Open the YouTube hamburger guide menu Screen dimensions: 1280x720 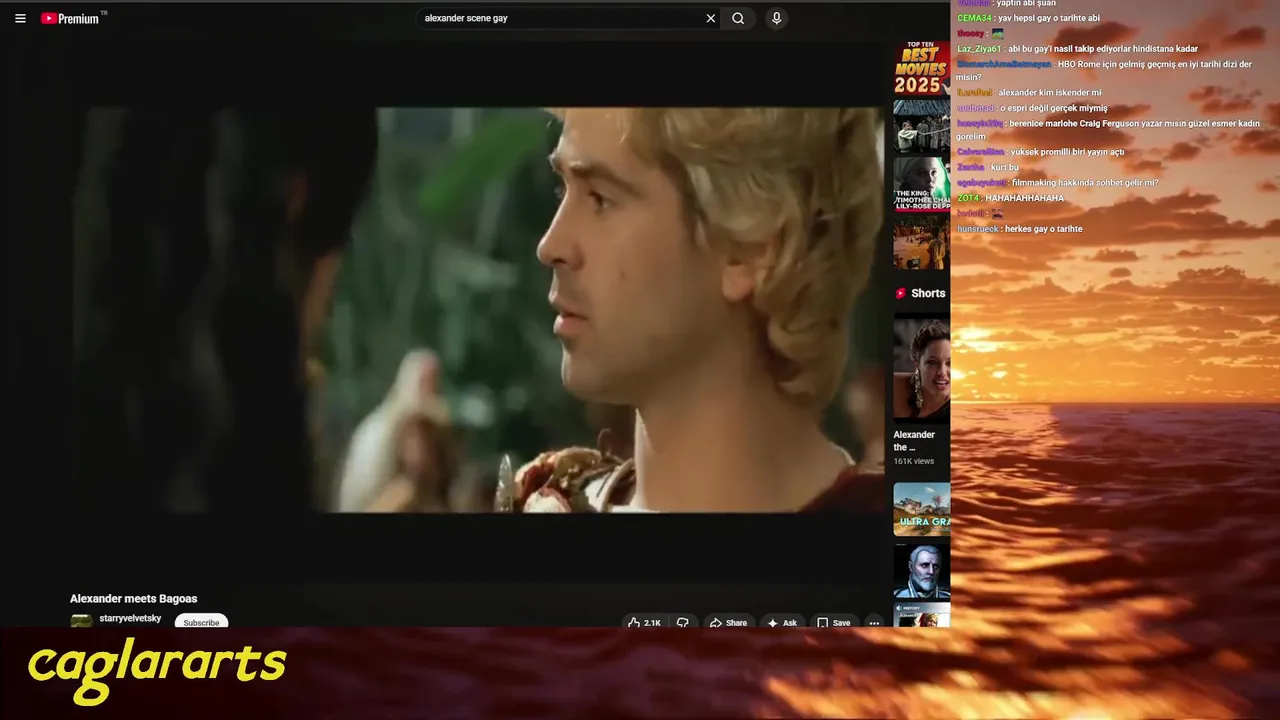20,18
